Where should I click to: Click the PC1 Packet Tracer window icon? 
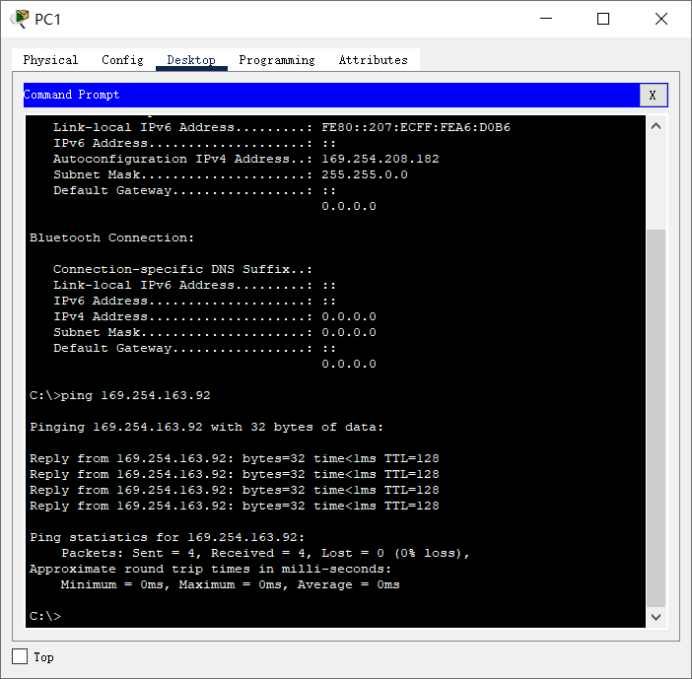[20, 19]
